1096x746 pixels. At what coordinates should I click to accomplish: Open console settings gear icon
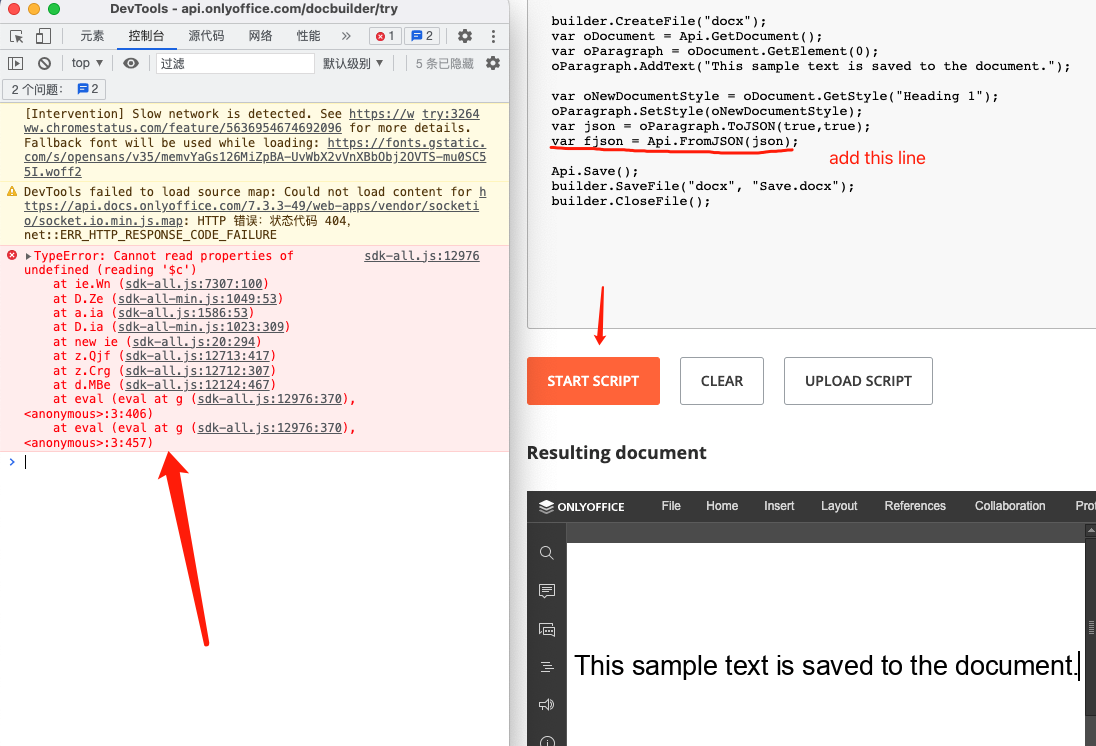click(x=493, y=63)
